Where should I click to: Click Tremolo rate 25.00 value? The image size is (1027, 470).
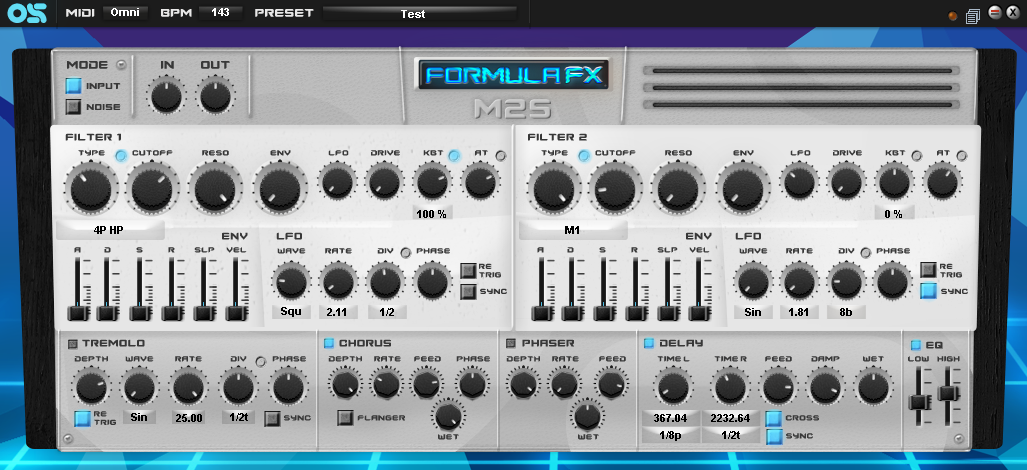pos(189,418)
